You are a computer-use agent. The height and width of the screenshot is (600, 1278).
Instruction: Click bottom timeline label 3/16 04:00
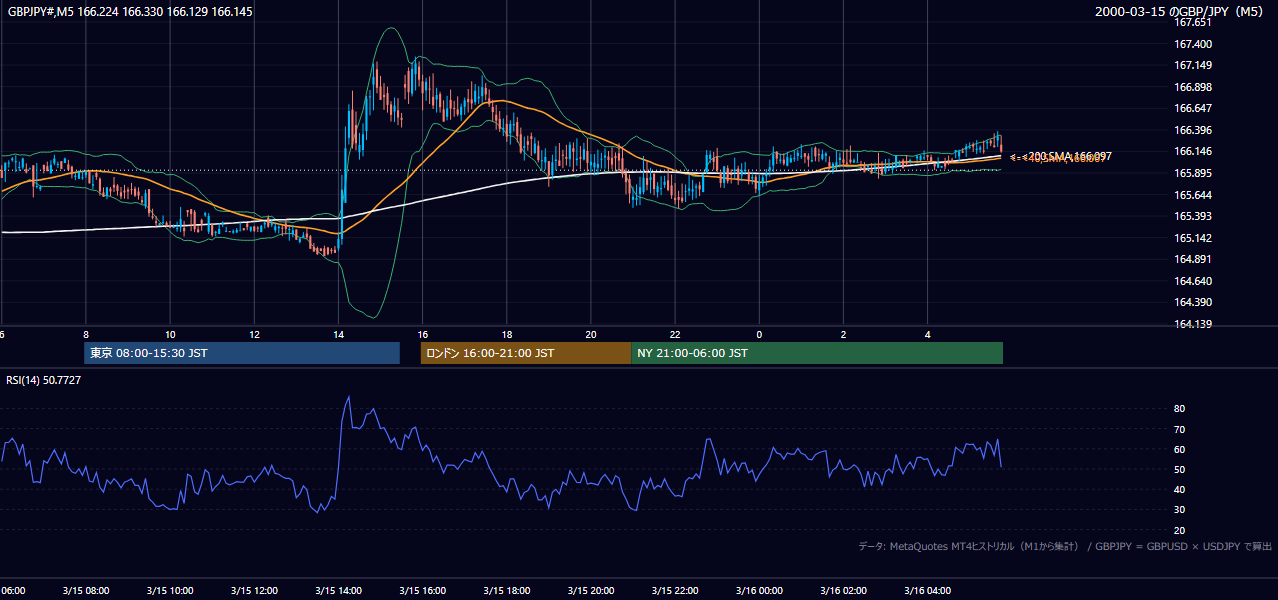pyautogui.click(x=927, y=590)
